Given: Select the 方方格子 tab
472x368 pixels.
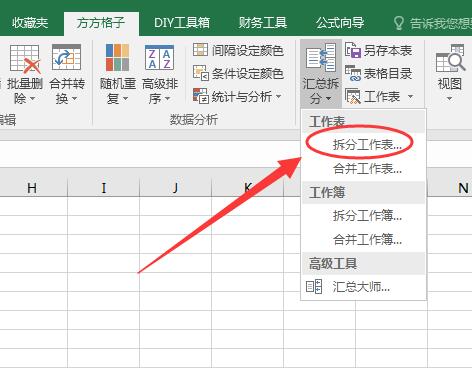Looking at the screenshot, I should (x=101, y=23).
